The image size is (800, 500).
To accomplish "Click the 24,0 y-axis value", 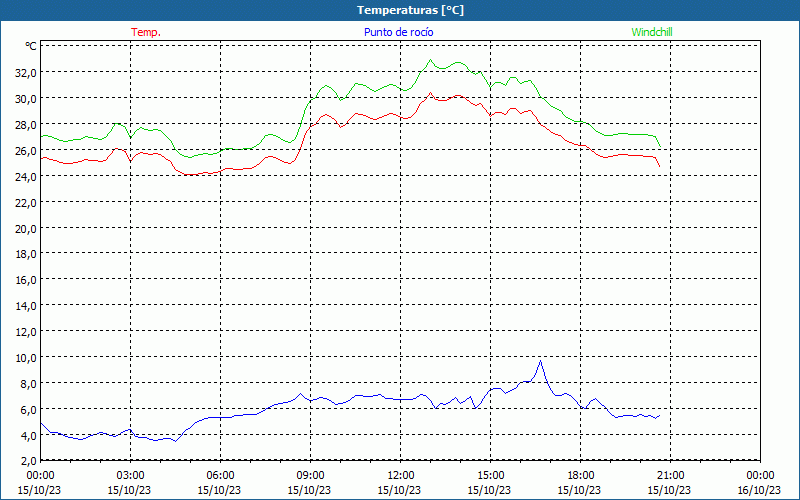I will tap(26, 177).
